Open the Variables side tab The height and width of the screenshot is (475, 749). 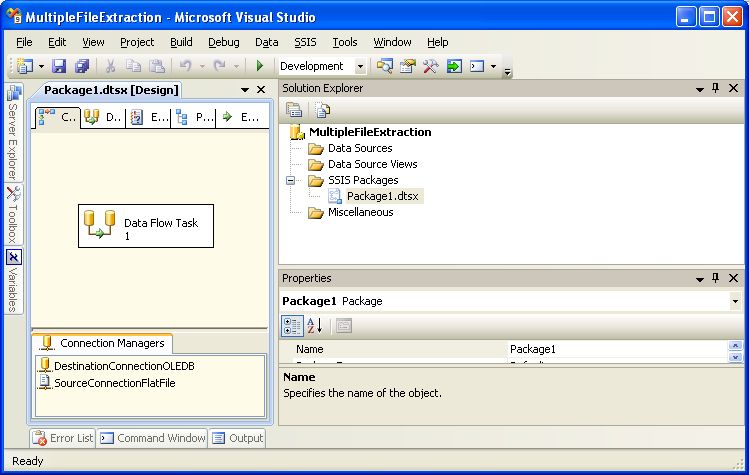[x=13, y=281]
